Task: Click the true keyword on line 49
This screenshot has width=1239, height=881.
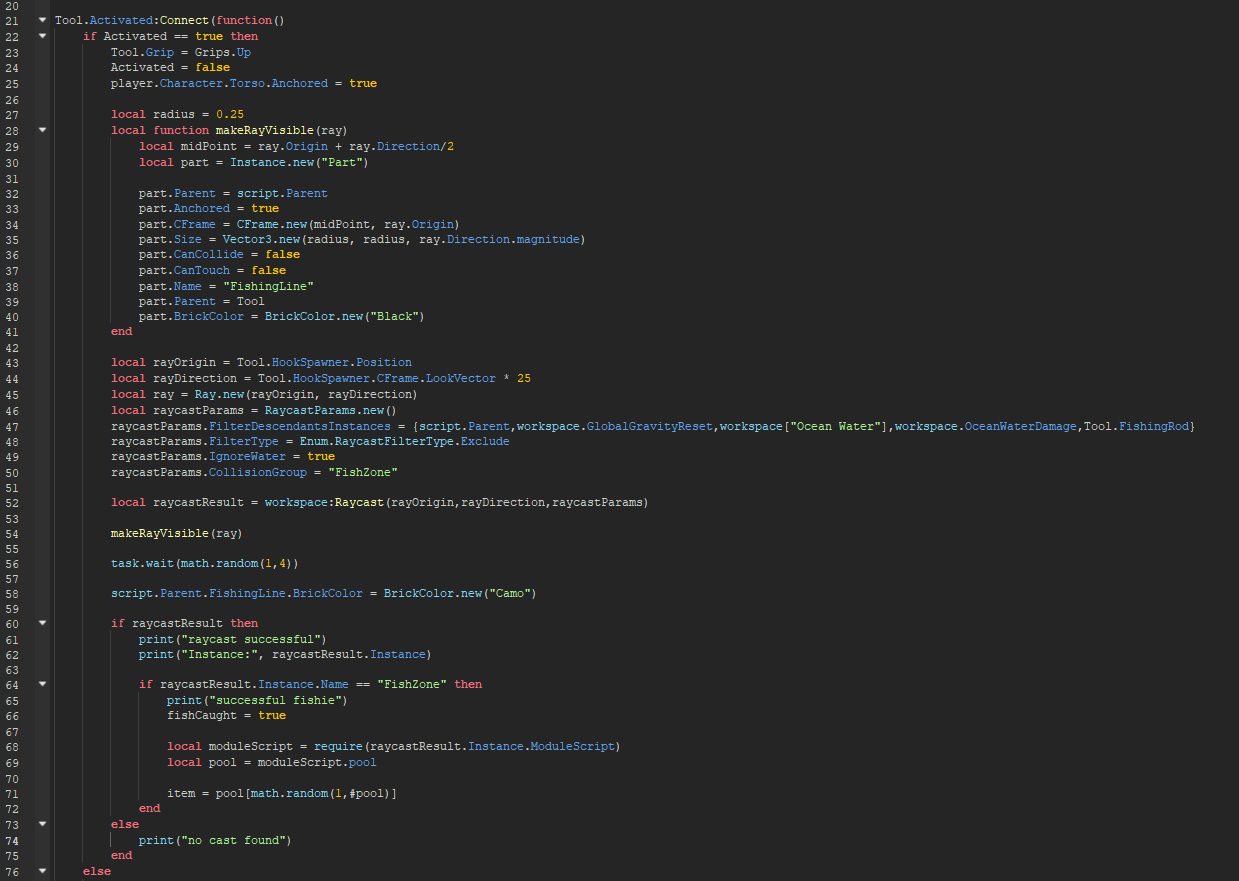Action: 321,456
